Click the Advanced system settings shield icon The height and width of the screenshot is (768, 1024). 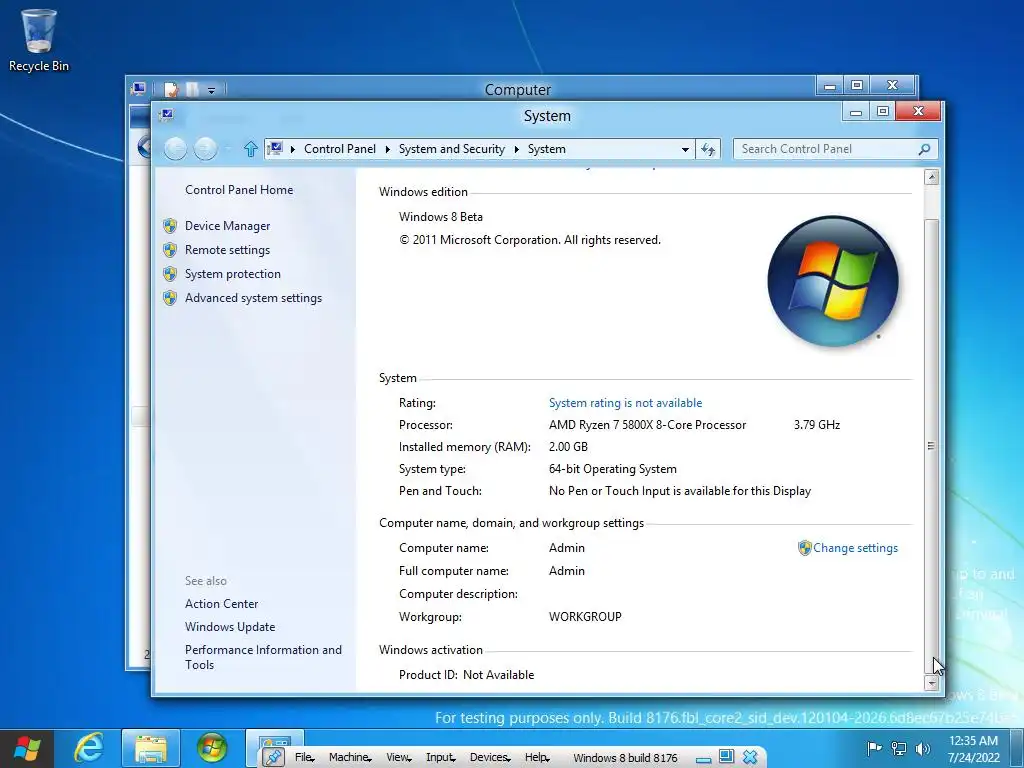pos(170,298)
